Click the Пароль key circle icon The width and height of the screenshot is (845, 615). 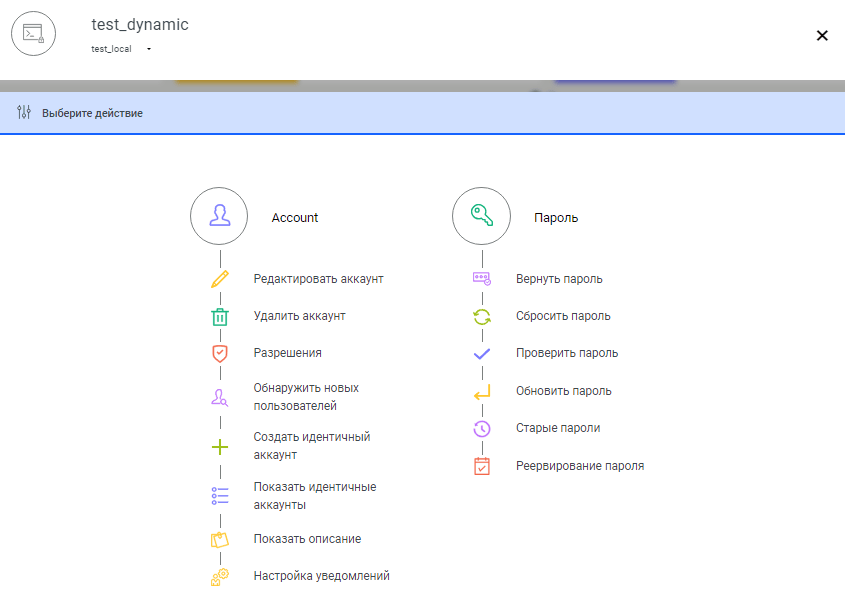(481, 216)
